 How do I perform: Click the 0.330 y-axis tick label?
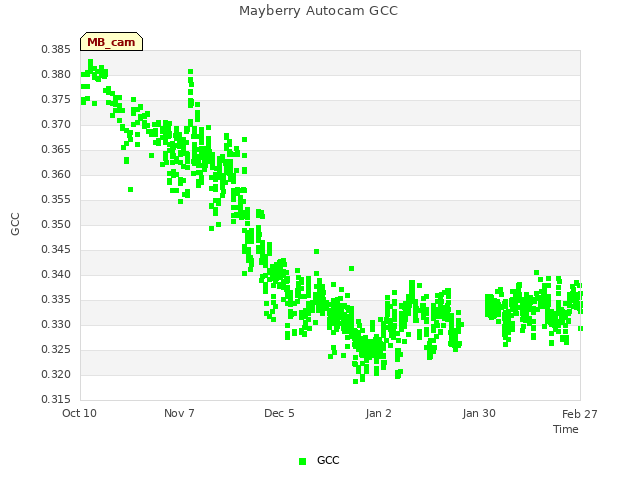point(56,324)
